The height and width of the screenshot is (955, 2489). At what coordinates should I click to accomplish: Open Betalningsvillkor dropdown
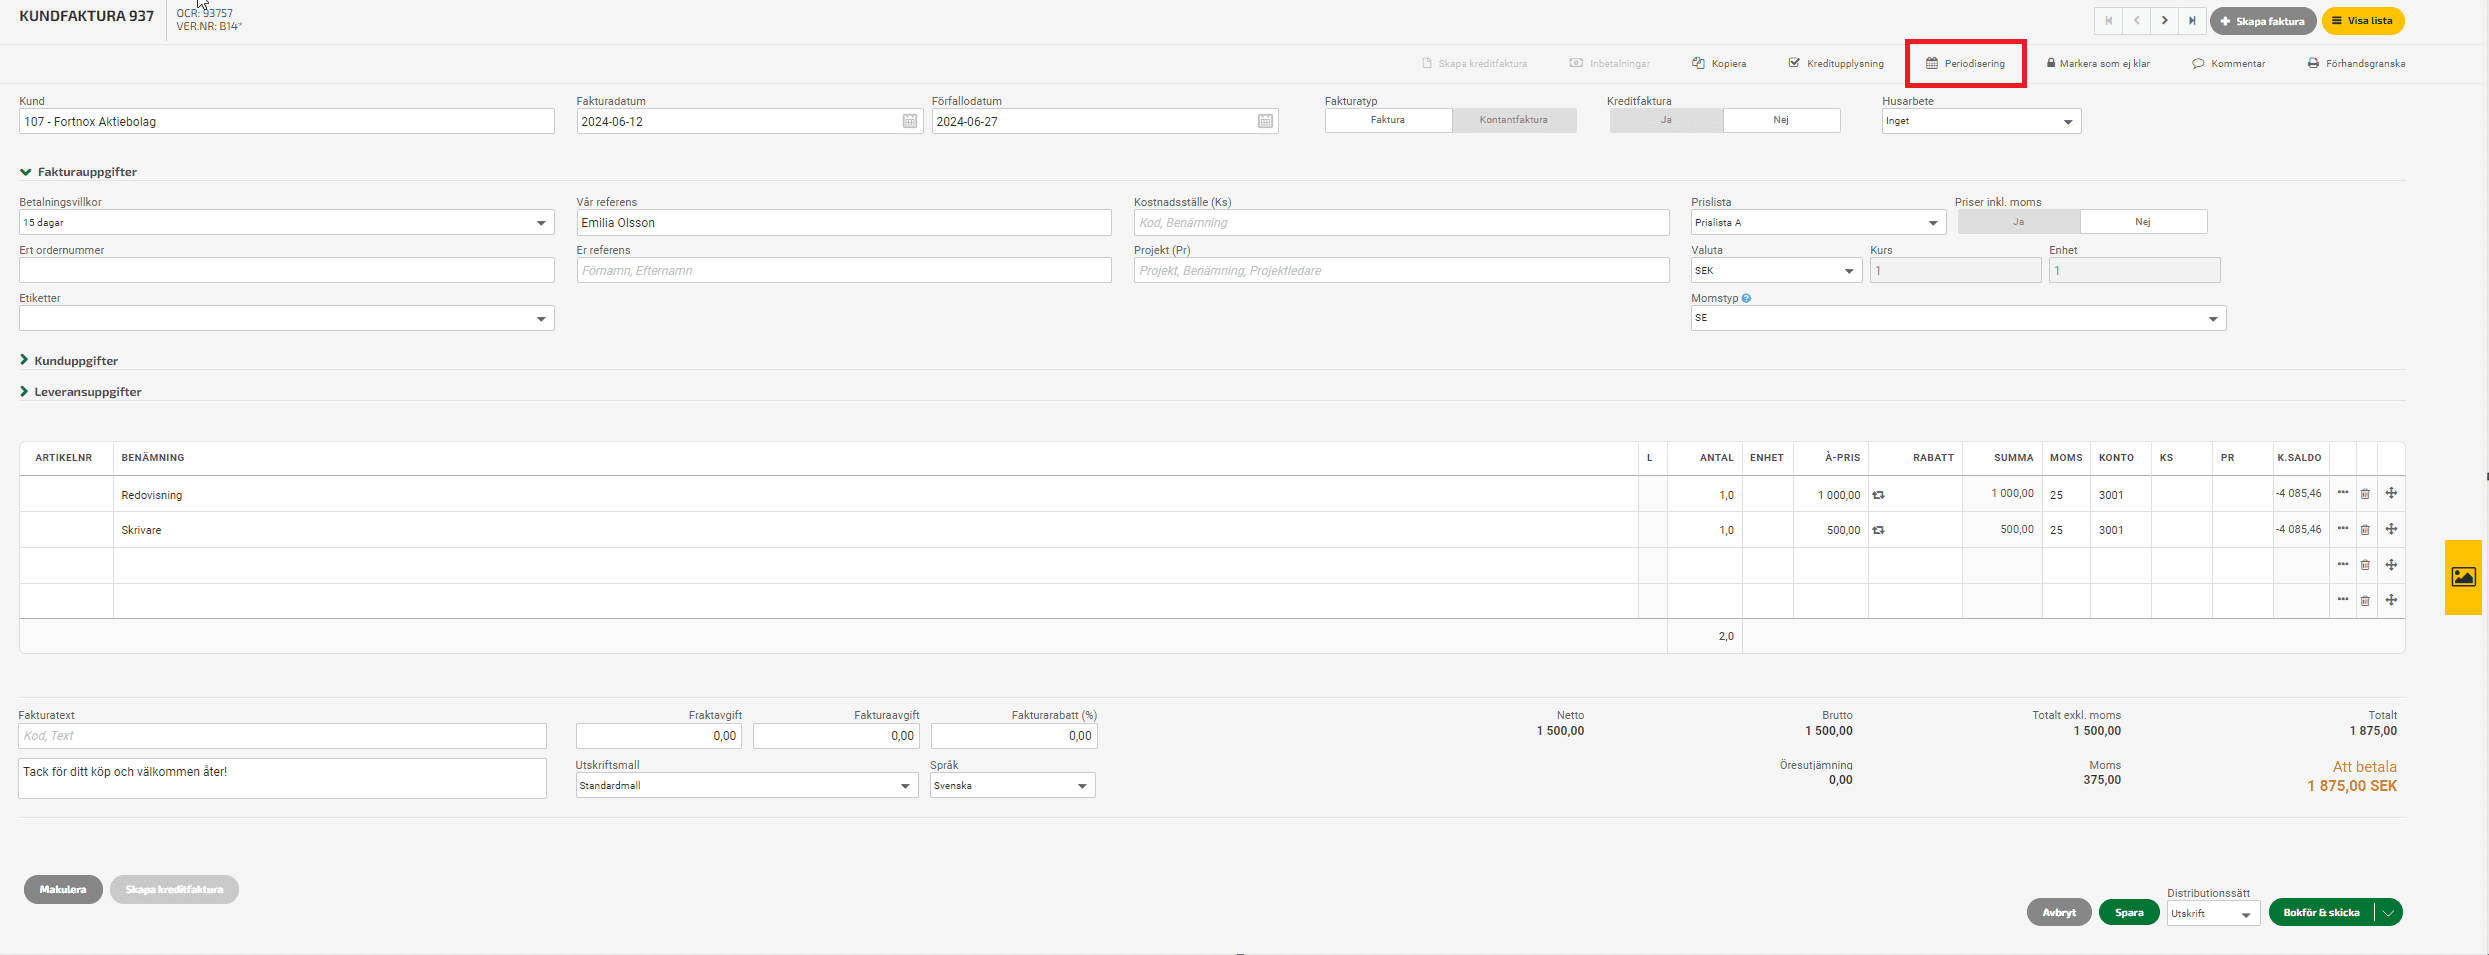pos(286,222)
